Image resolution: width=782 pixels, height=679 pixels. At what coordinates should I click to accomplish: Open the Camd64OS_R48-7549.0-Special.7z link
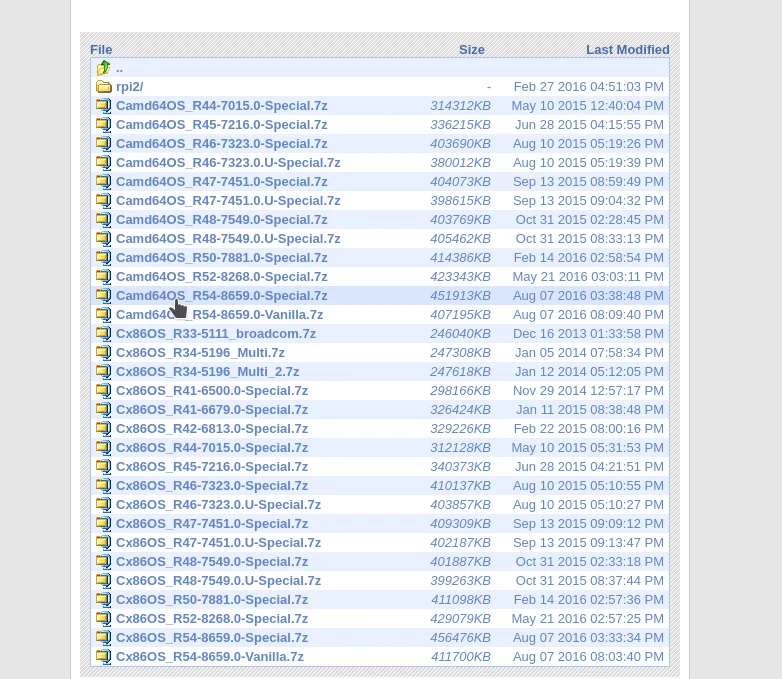221,220
